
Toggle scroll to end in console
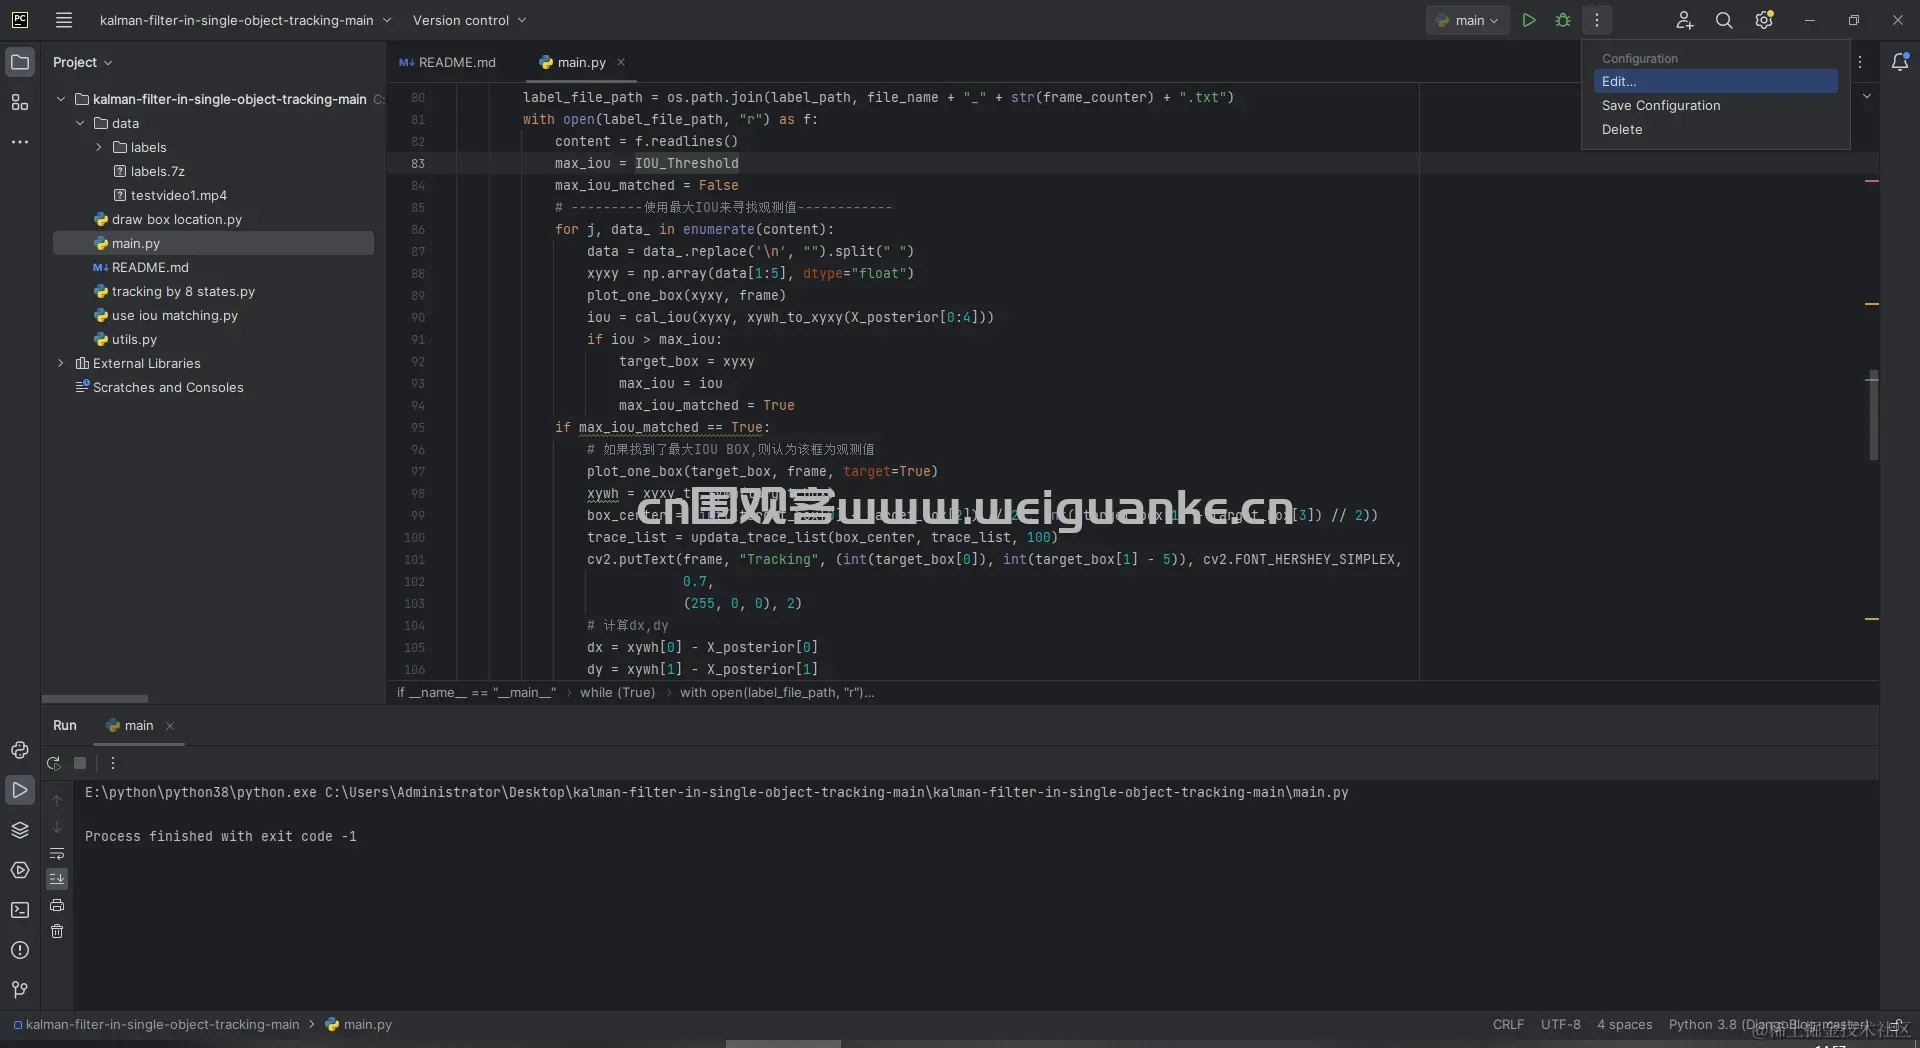coord(57,879)
